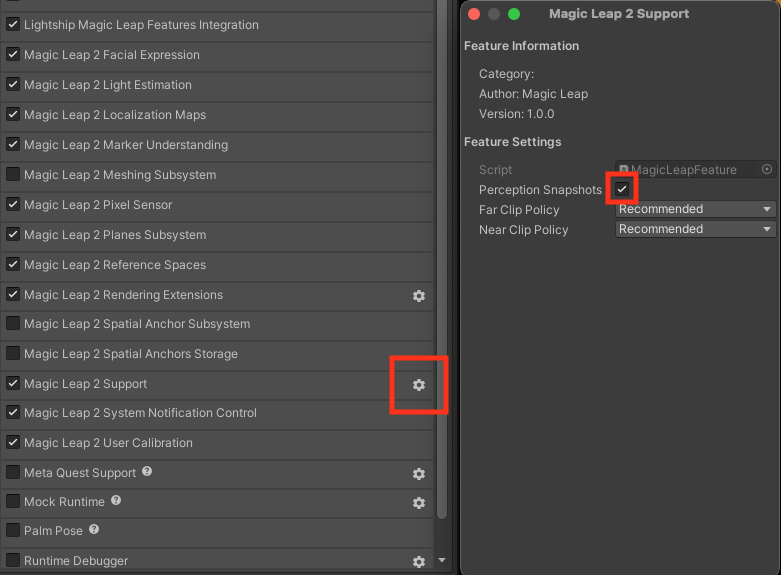Click the Script label in Feature Settings
This screenshot has width=781, height=575.
click(x=496, y=170)
